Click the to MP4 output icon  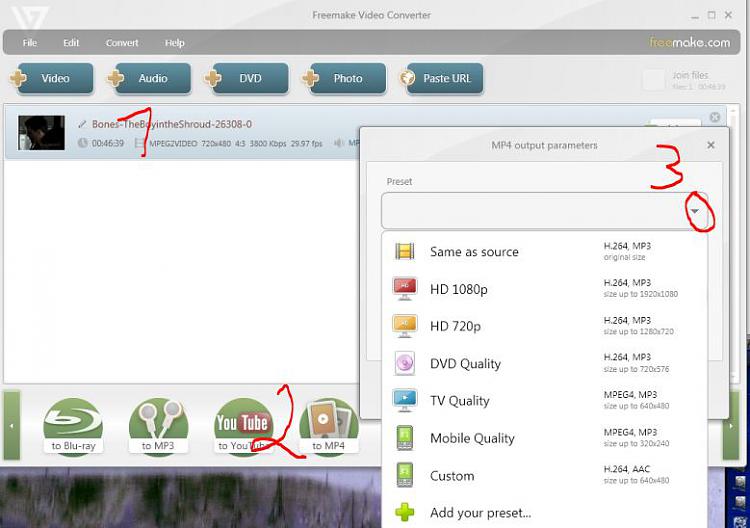pyautogui.click(x=329, y=427)
